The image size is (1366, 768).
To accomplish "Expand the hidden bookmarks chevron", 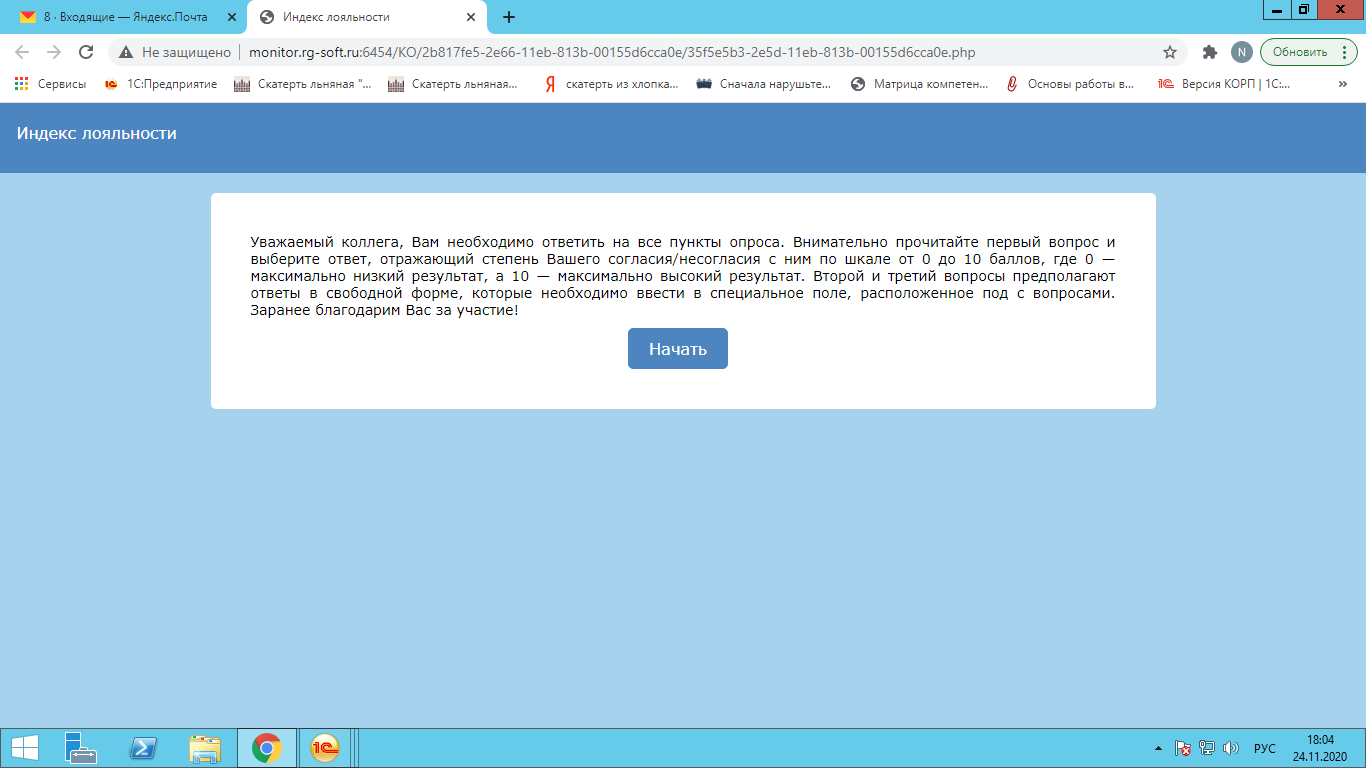I will point(1342,84).
